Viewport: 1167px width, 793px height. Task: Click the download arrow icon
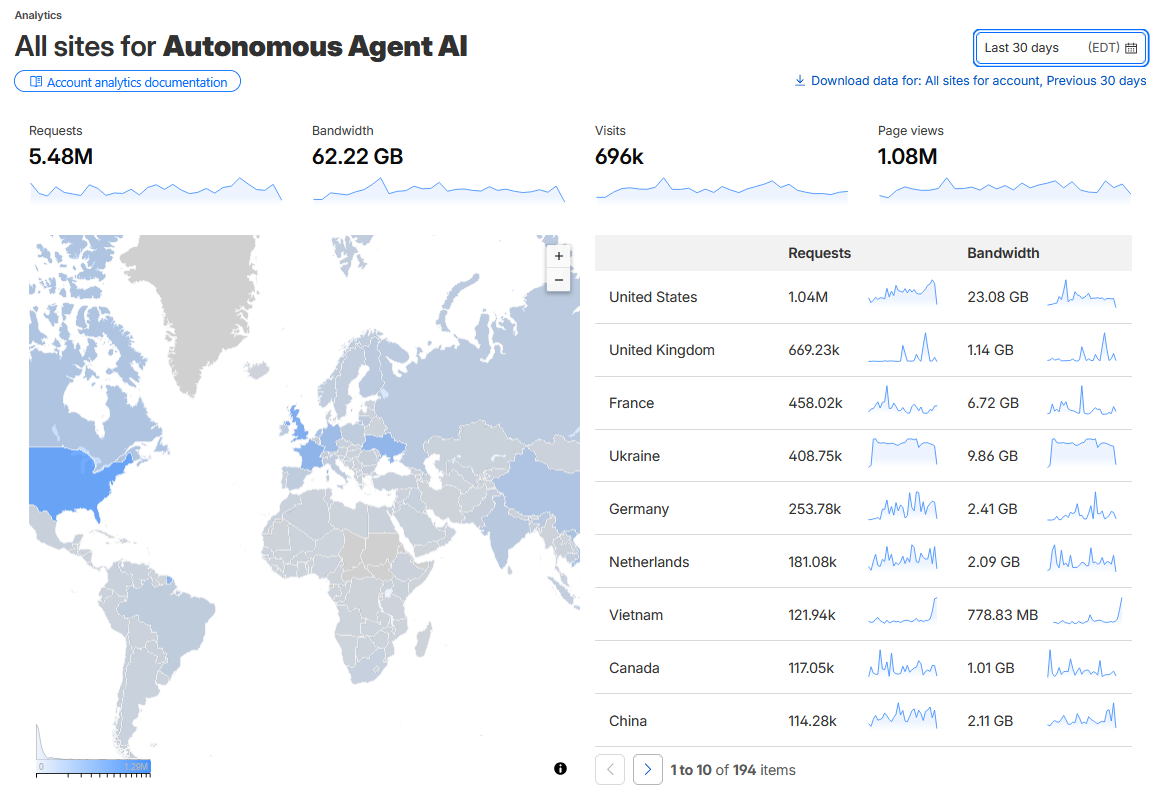pyautogui.click(x=800, y=80)
